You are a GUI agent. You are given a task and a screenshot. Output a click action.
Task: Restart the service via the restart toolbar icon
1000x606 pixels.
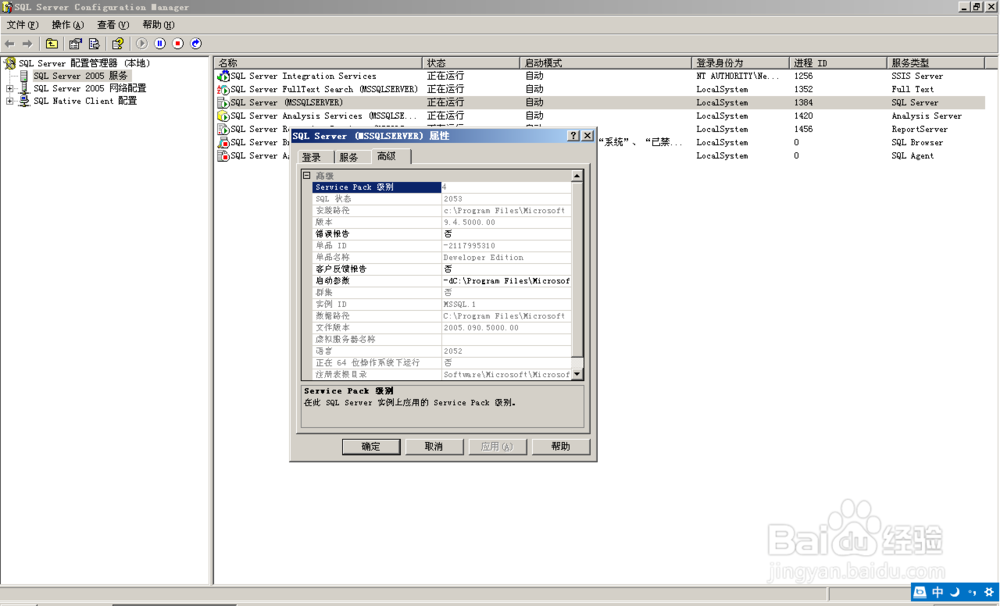(x=196, y=44)
